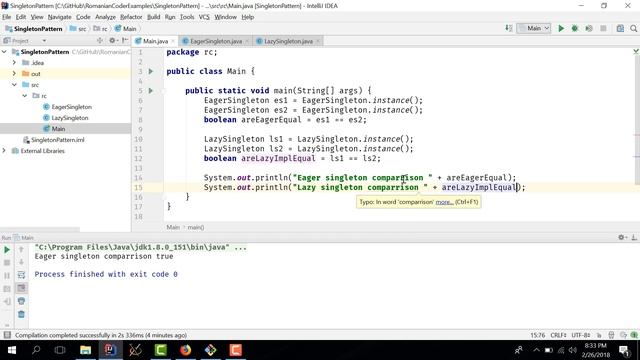Run Main with coverage icon
640x360 pixels.
(x=589, y=29)
